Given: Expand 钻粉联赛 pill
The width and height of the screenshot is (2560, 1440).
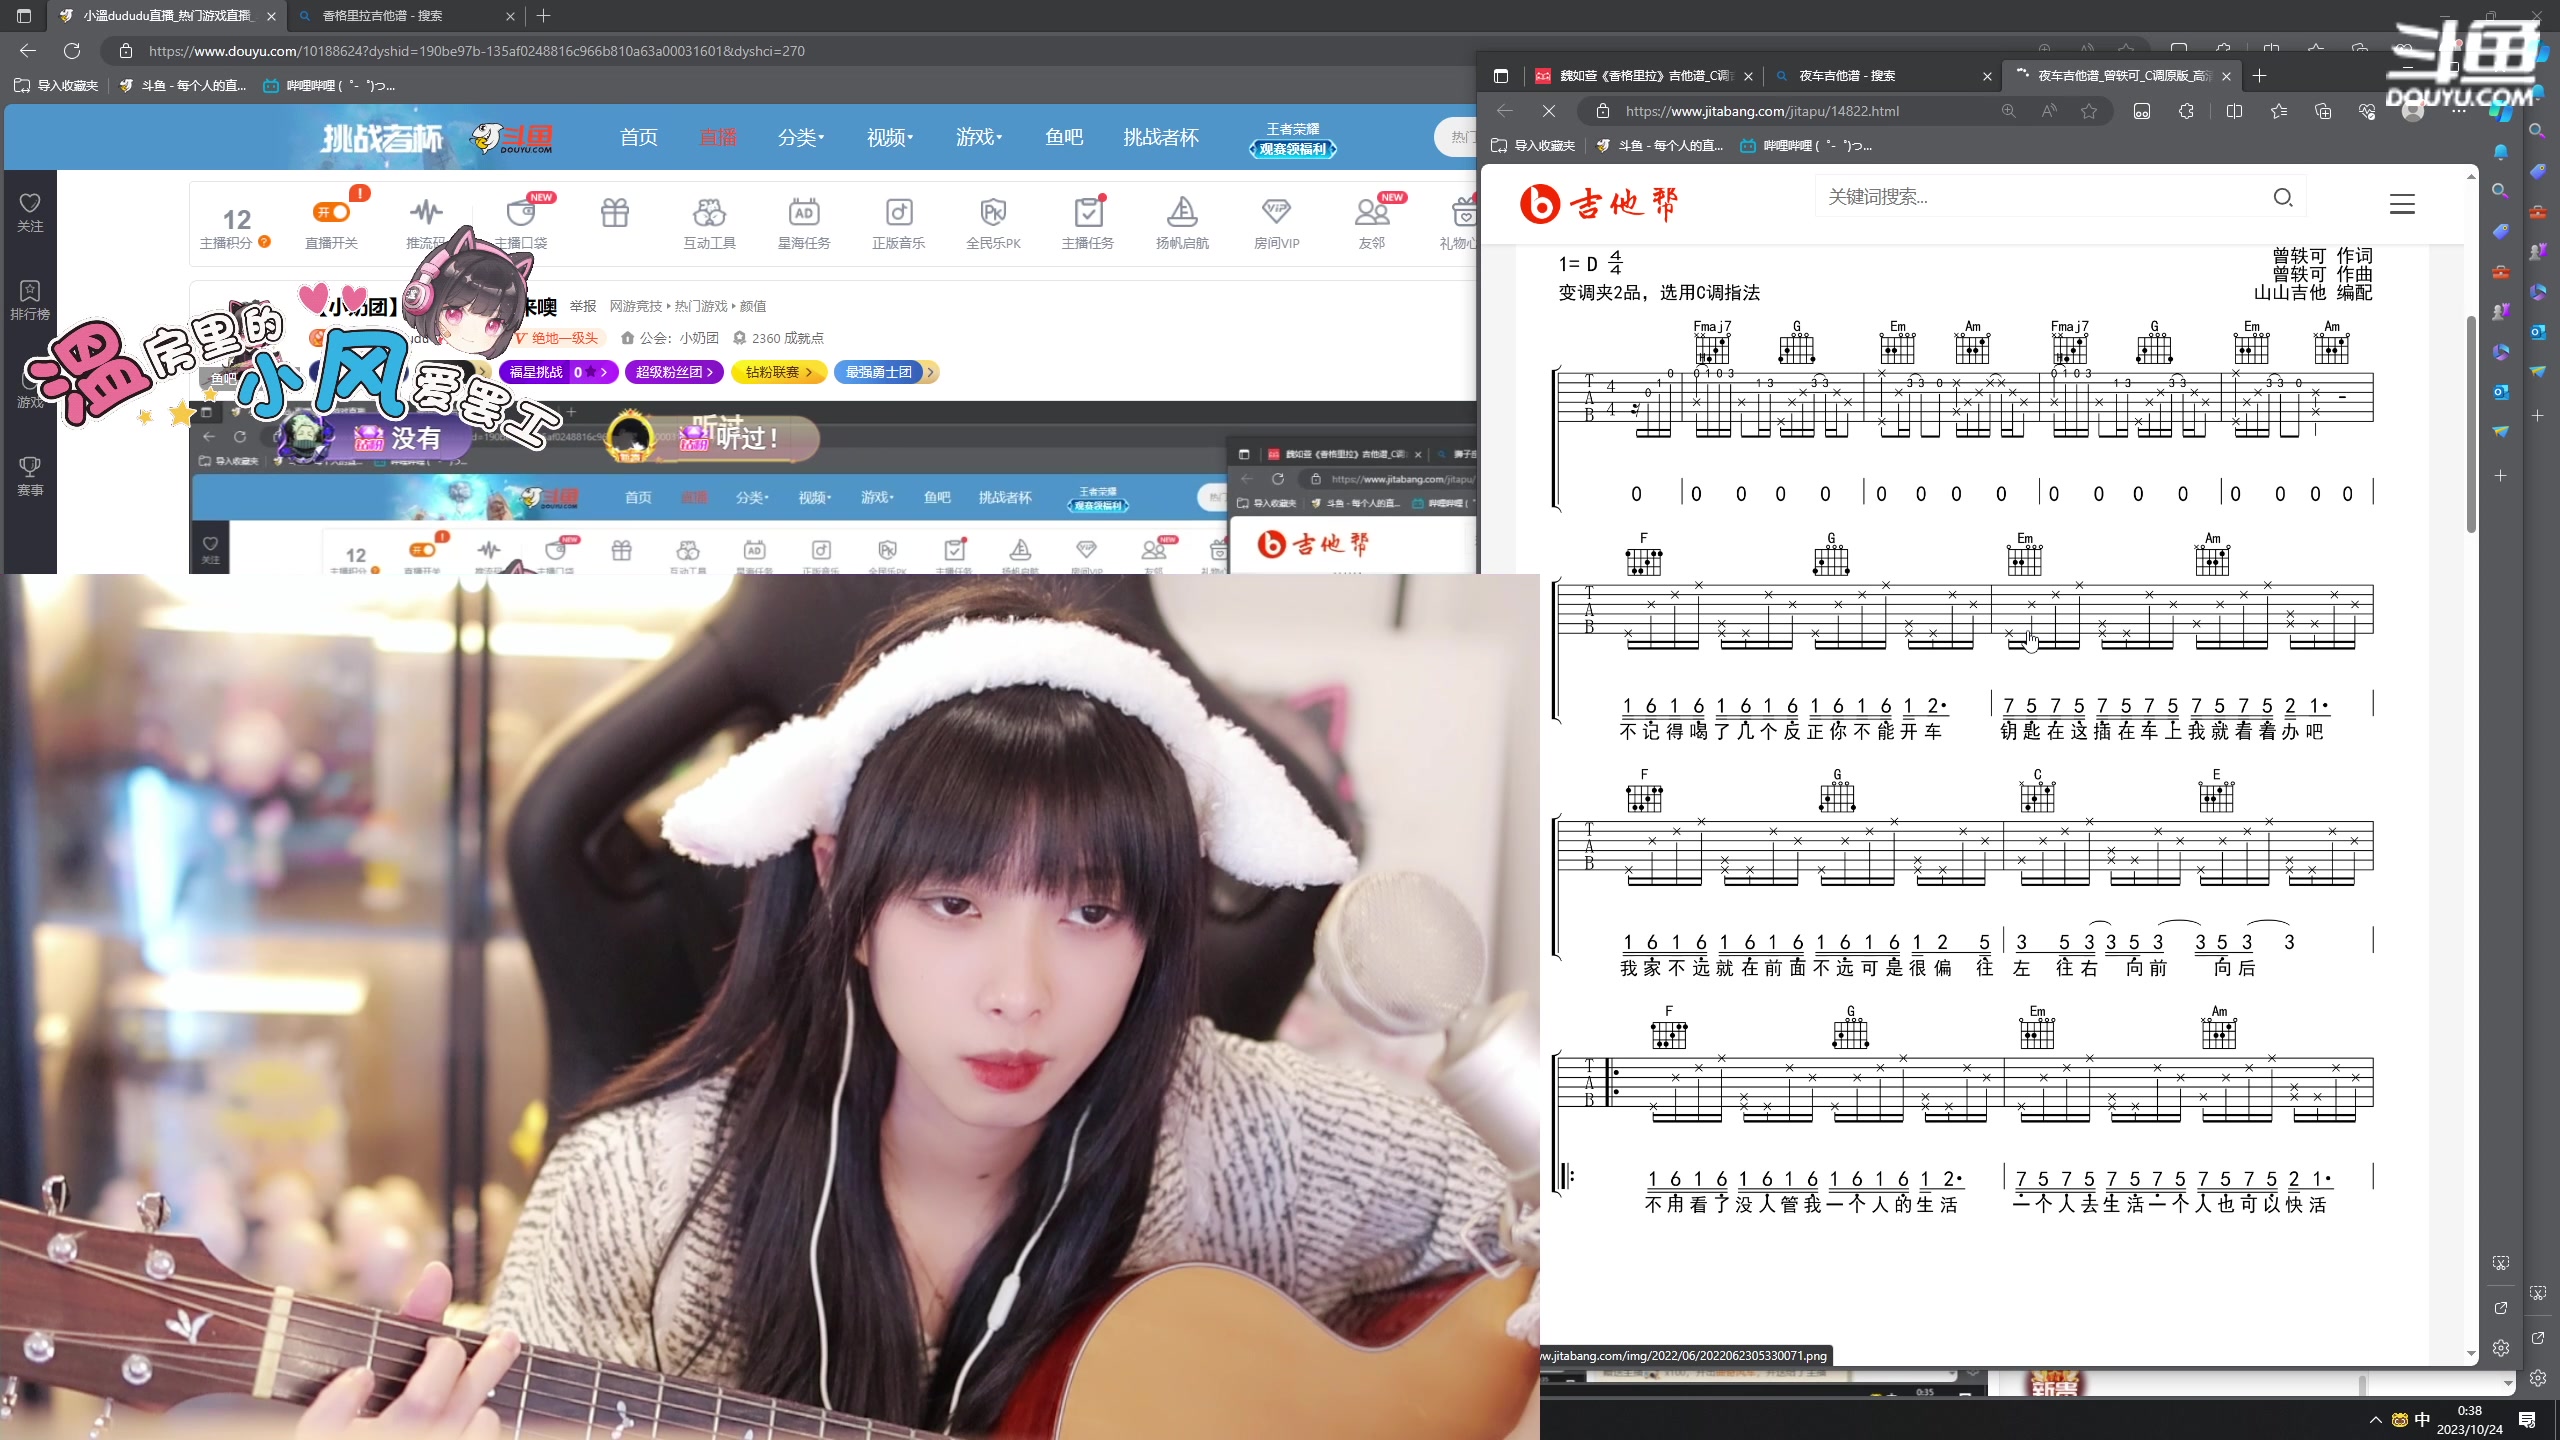Looking at the screenshot, I should [779, 372].
